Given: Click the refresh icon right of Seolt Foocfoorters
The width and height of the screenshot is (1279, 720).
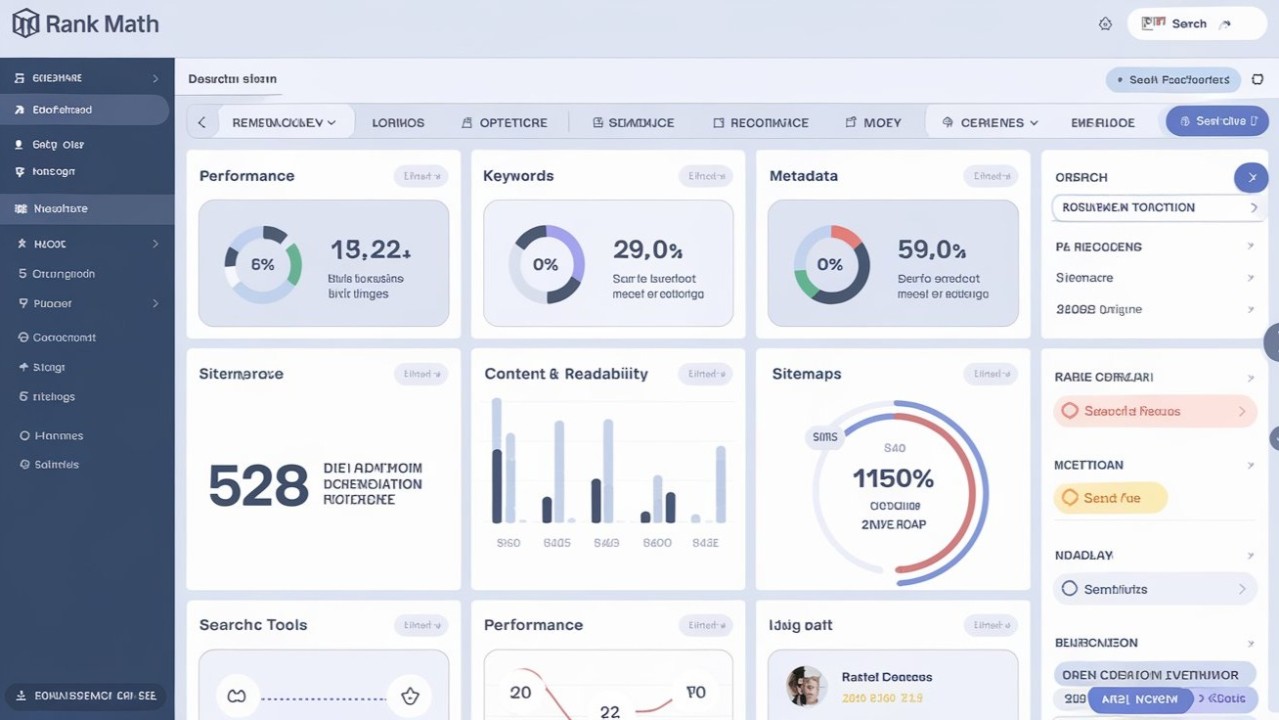Looking at the screenshot, I should (x=1257, y=80).
